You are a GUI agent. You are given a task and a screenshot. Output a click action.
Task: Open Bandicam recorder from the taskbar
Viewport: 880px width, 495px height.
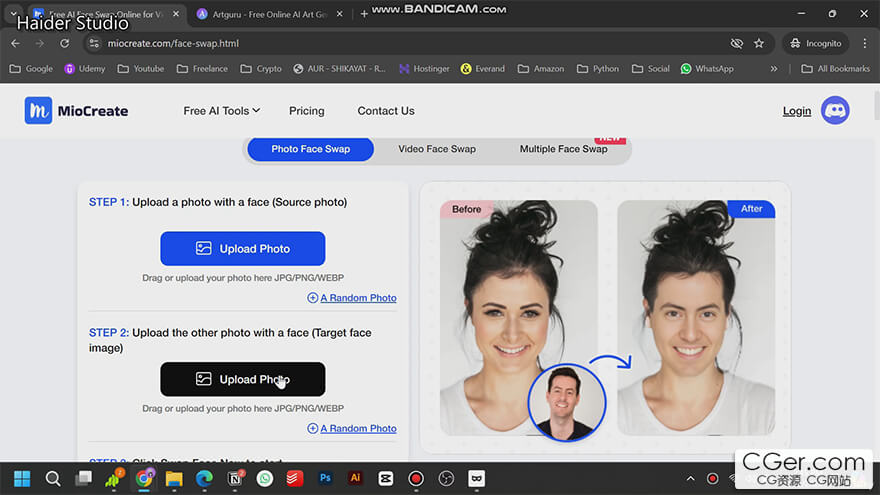[416, 479]
